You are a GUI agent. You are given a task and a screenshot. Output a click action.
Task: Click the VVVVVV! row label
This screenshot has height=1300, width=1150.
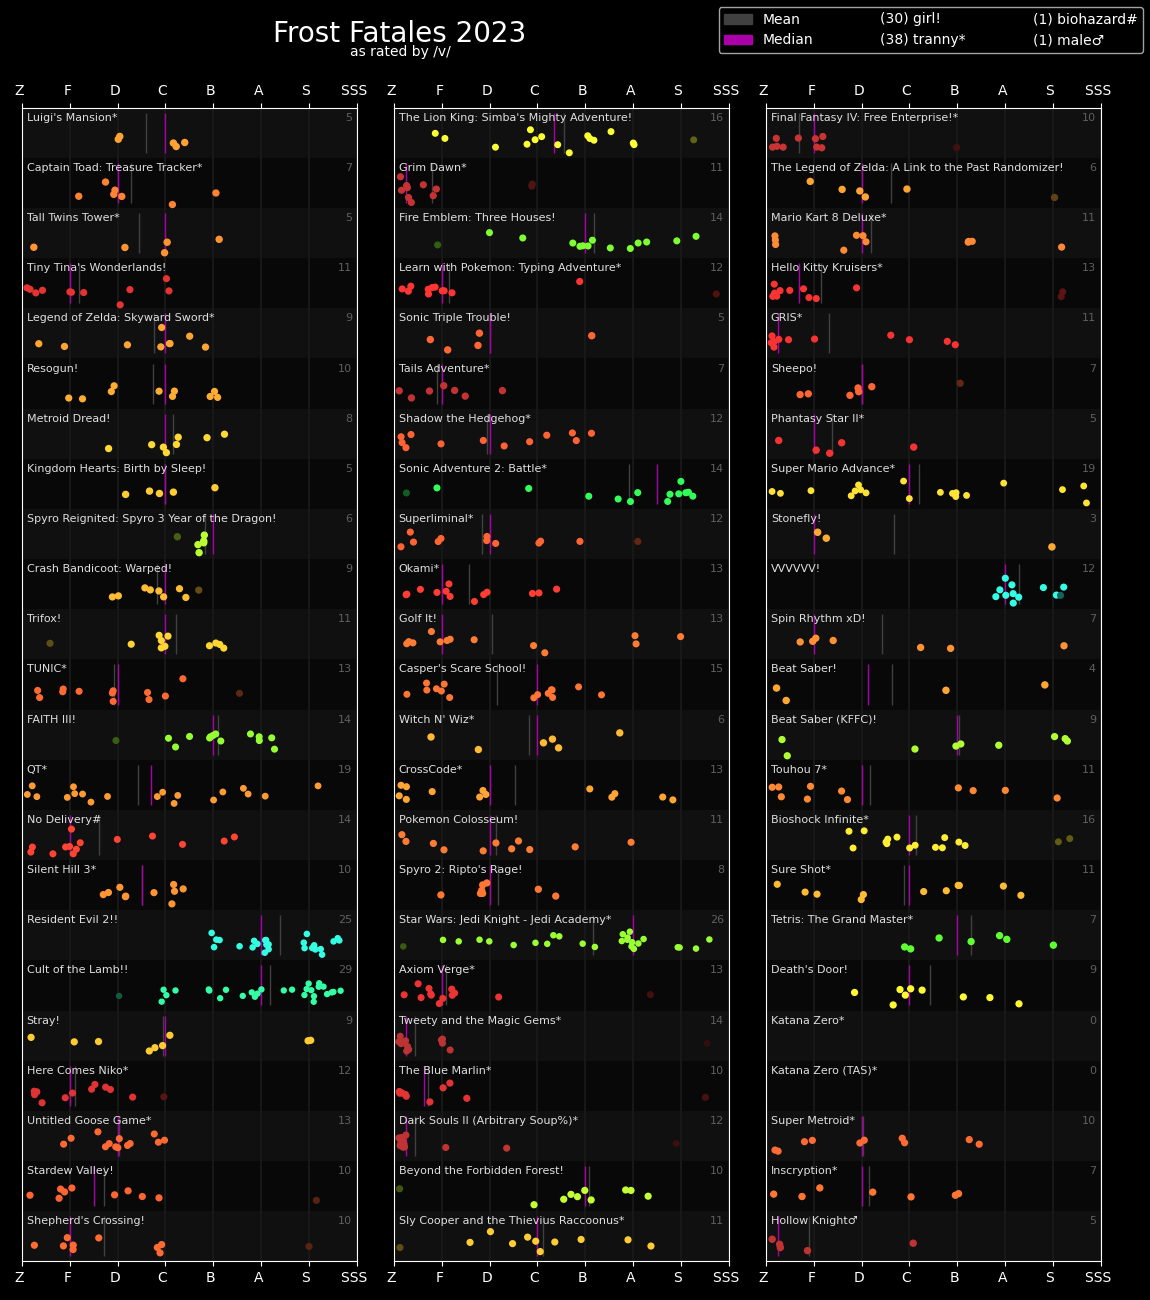795,569
